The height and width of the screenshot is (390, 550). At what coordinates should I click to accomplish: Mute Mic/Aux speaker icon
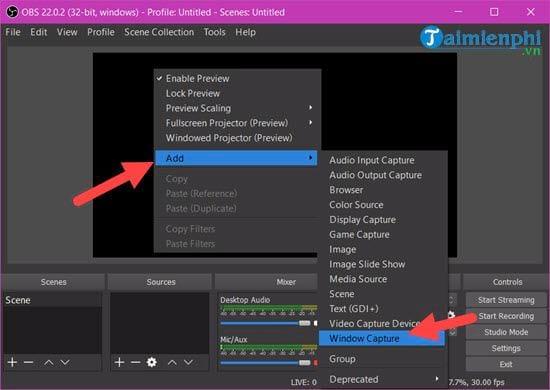click(315, 363)
